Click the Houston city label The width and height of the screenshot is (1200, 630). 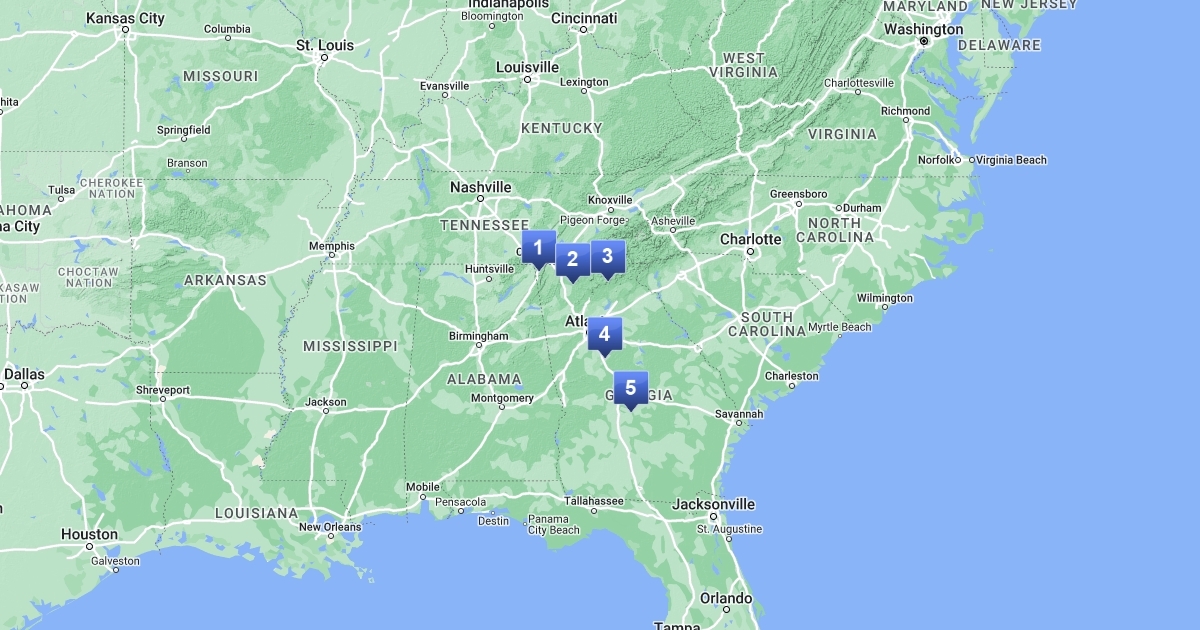pos(89,534)
